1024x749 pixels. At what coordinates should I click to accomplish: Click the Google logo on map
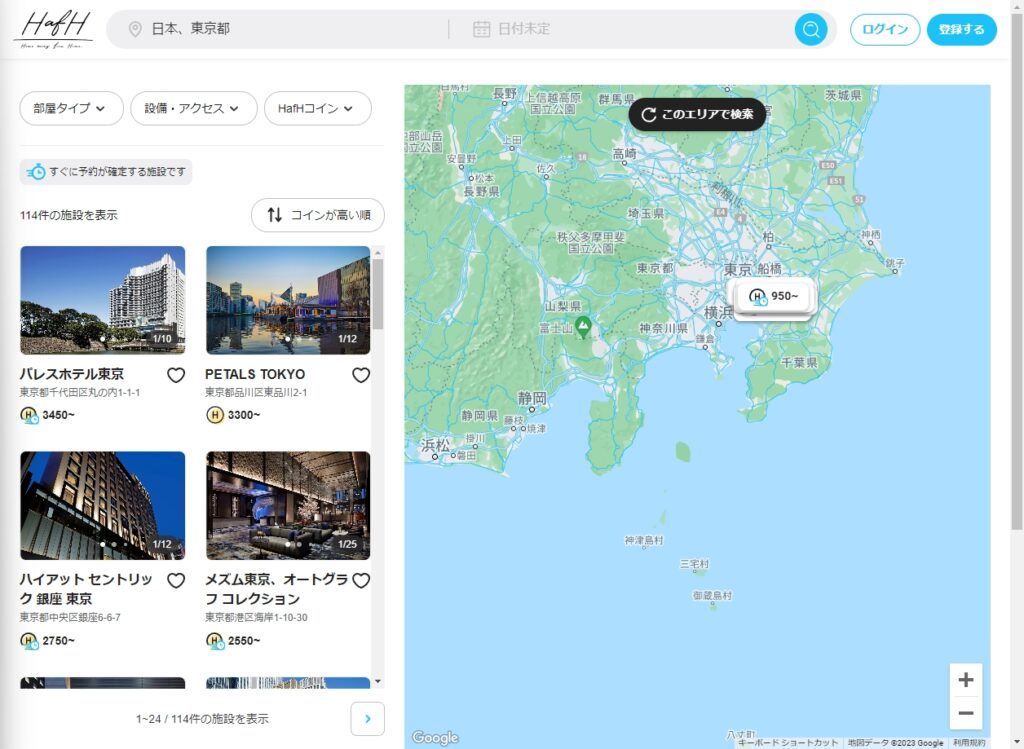[x=436, y=737]
